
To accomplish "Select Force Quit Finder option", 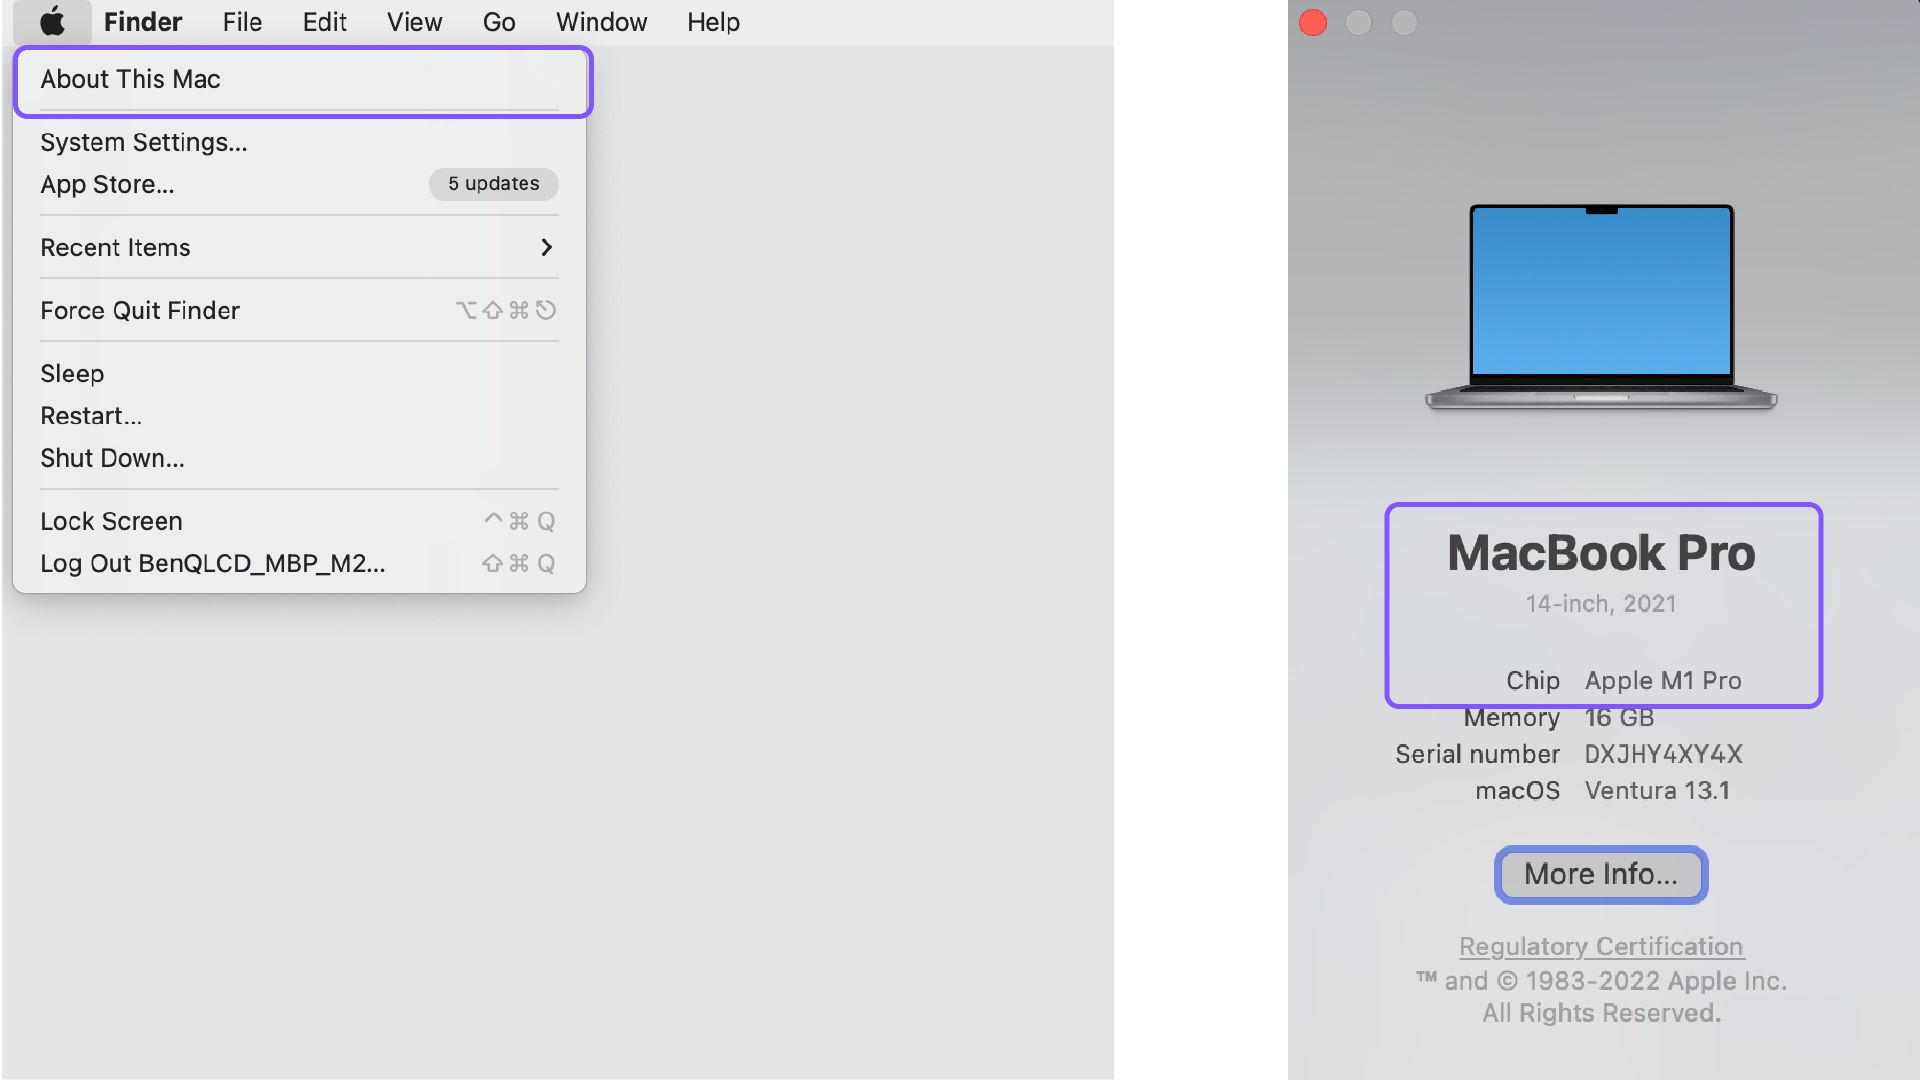I will tap(140, 309).
